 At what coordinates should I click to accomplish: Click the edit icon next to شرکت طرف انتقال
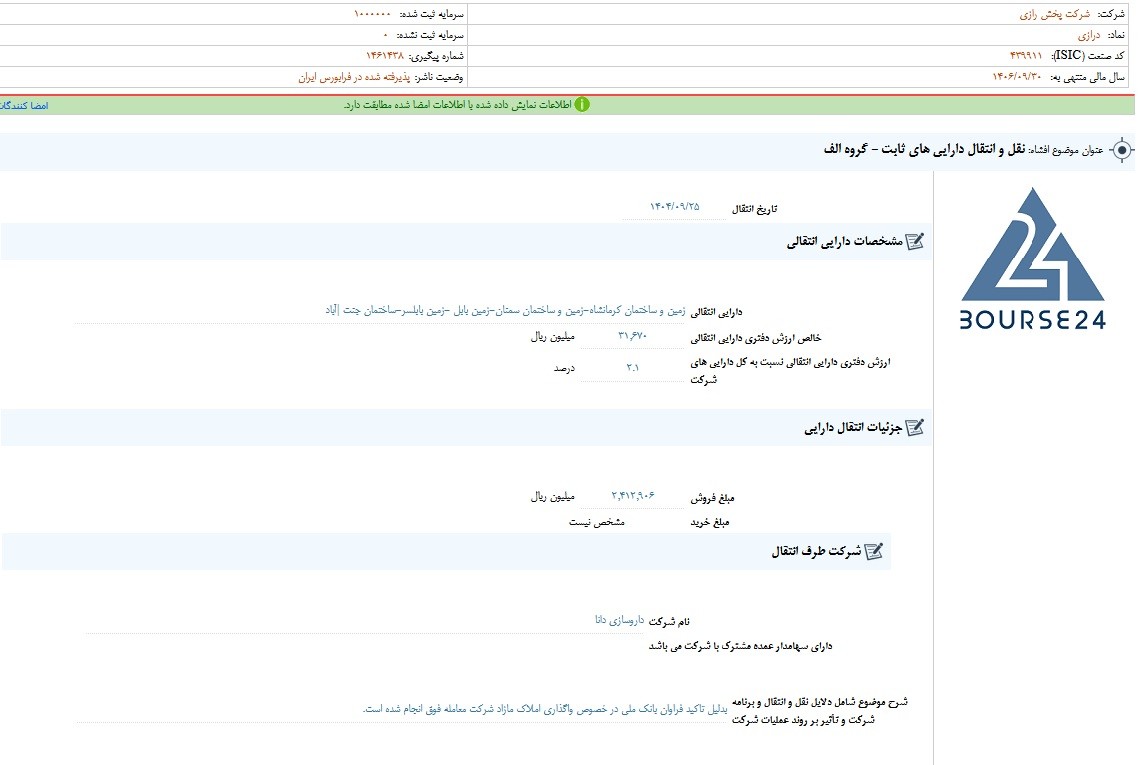pyautogui.click(x=875, y=552)
